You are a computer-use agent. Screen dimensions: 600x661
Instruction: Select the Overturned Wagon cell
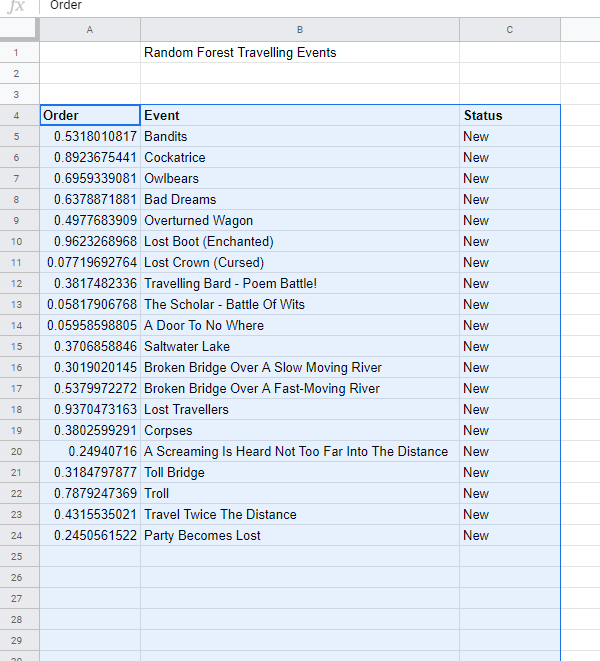[x=300, y=220]
